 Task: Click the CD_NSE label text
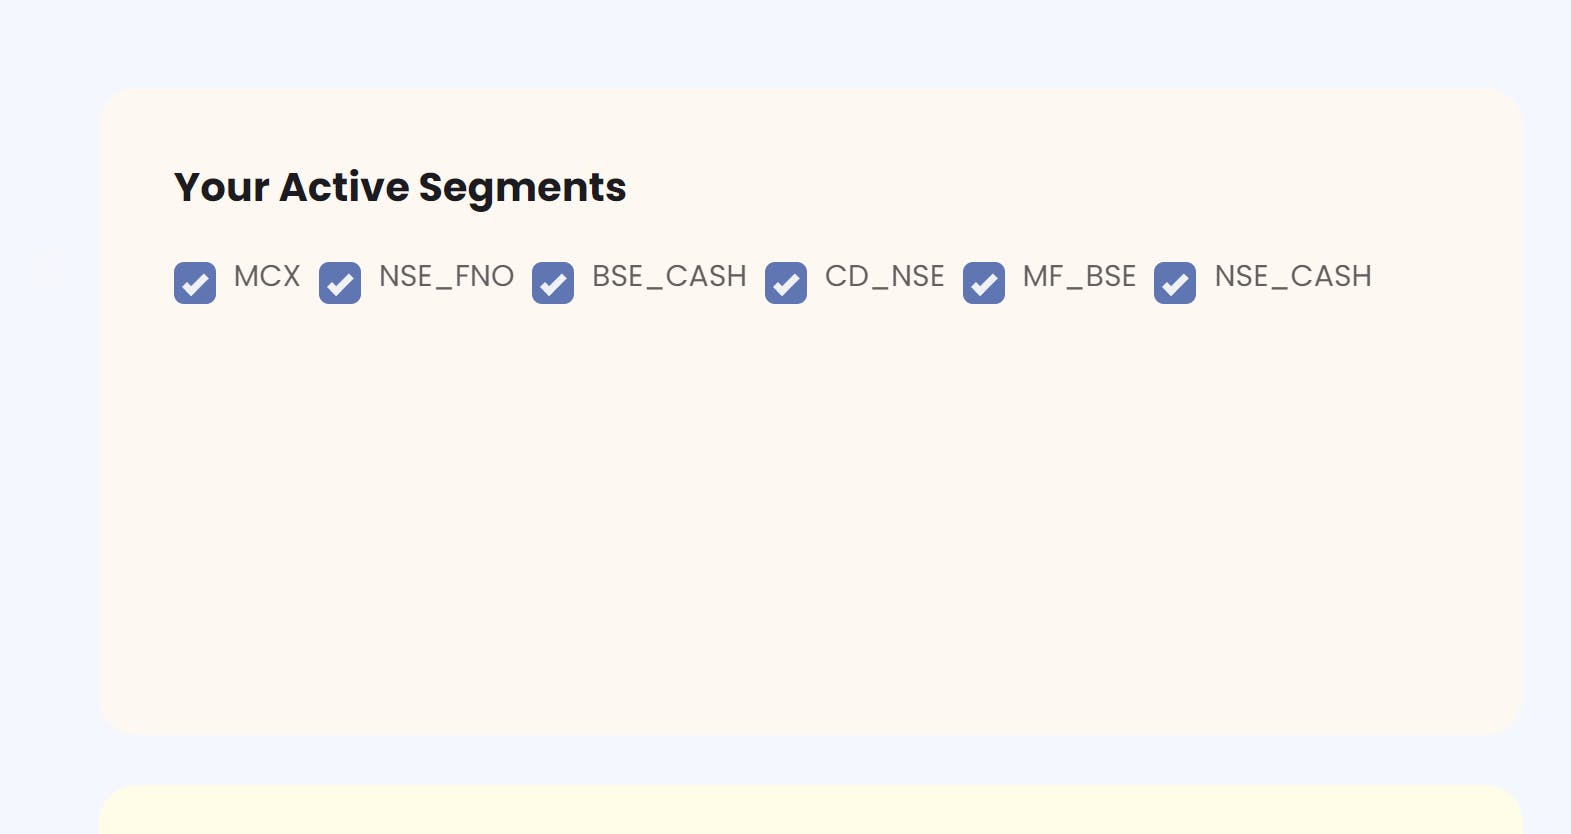(x=884, y=276)
